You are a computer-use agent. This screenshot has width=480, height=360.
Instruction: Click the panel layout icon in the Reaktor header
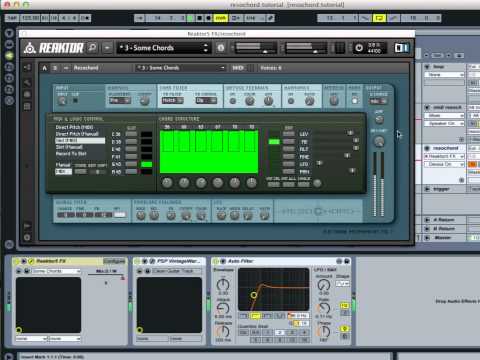pyautogui.click(x=401, y=48)
